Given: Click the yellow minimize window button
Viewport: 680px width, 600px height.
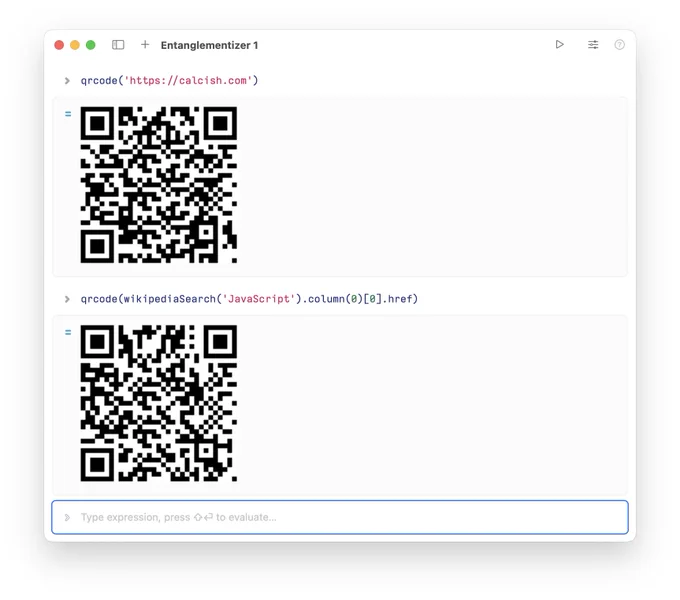Looking at the screenshot, I should pos(75,45).
